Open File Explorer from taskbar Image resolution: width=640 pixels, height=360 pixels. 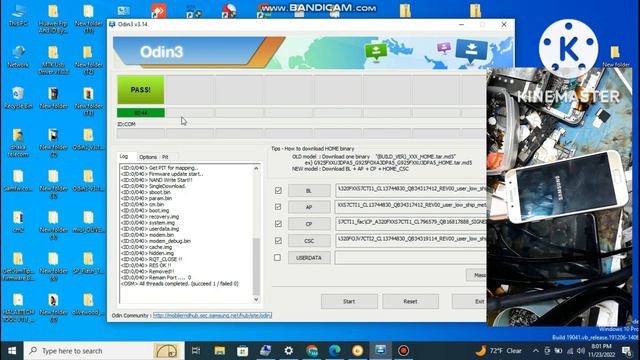[220, 351]
